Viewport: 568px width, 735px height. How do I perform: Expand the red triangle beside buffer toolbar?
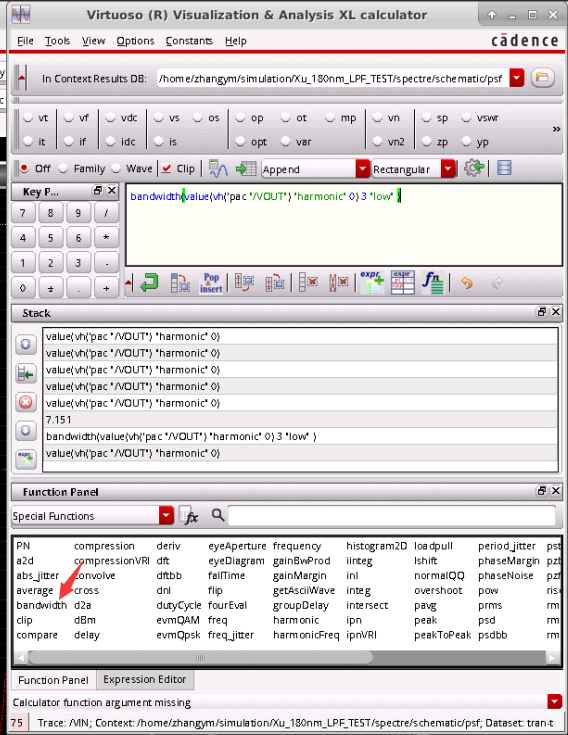129,283
